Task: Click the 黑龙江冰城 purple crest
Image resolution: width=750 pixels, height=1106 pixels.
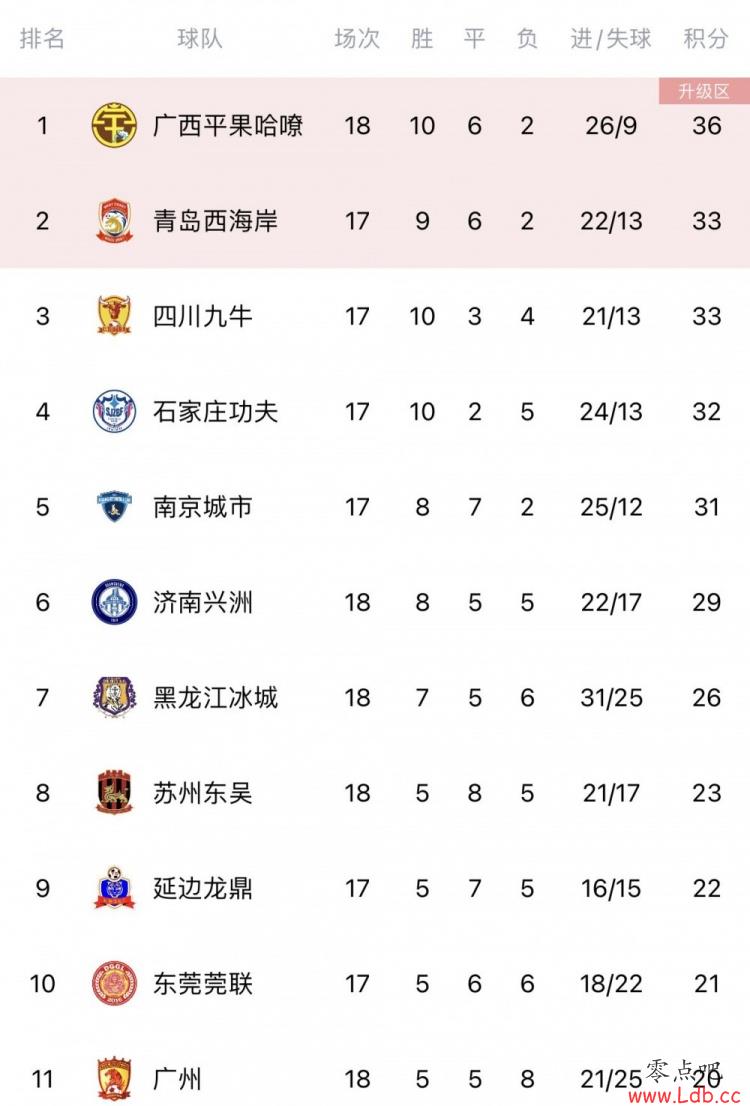Action: tap(114, 698)
